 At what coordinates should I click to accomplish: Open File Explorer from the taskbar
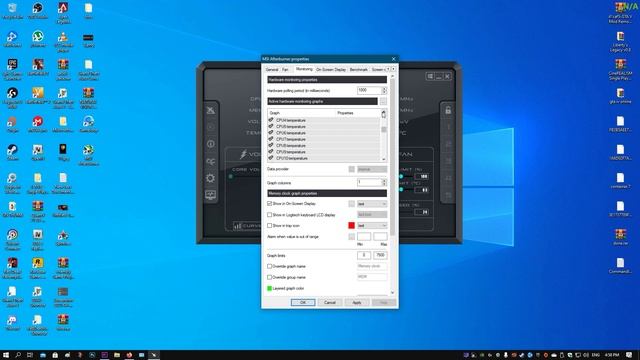117,355
